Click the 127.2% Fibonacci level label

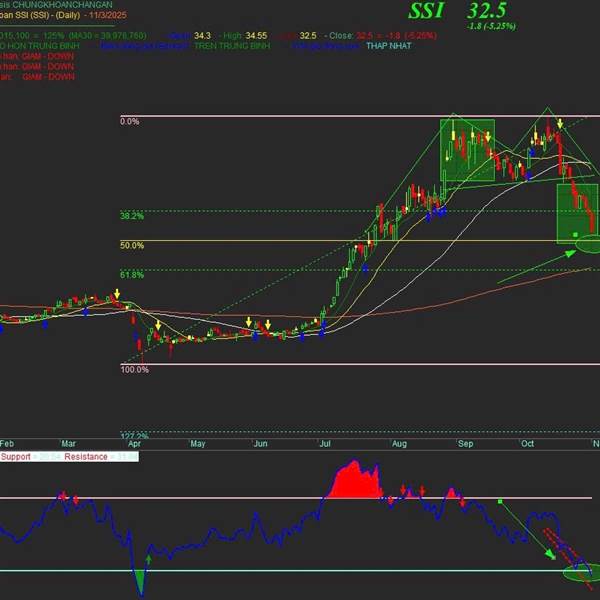click(135, 436)
